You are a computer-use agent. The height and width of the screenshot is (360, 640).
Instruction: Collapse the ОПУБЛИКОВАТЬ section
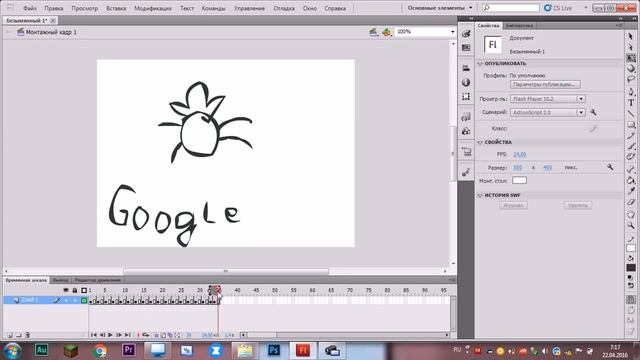click(x=480, y=64)
